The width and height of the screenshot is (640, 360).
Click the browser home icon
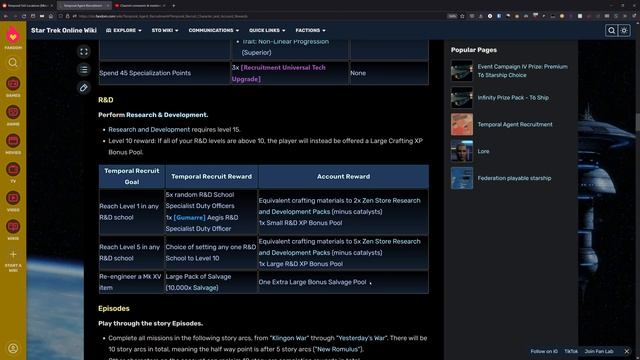(51, 16)
